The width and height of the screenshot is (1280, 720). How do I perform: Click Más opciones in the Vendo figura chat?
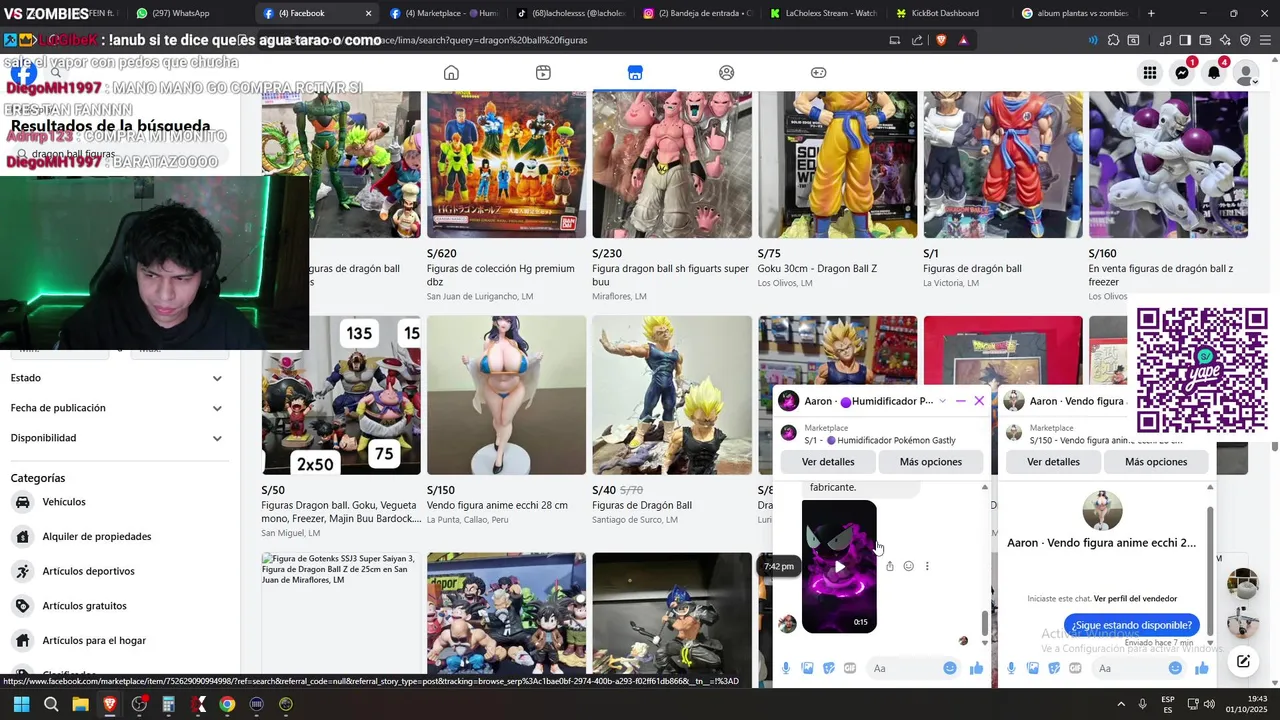point(1155,462)
